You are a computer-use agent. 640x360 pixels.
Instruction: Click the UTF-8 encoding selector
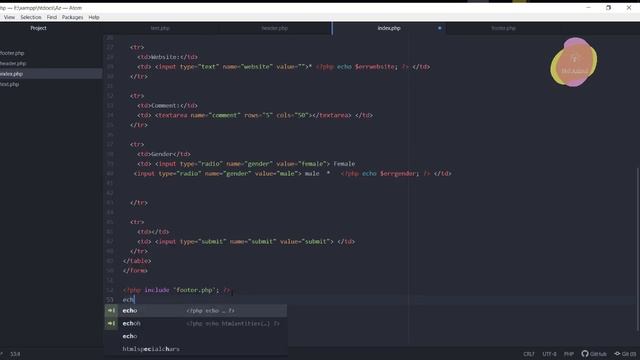pyautogui.click(x=549, y=354)
